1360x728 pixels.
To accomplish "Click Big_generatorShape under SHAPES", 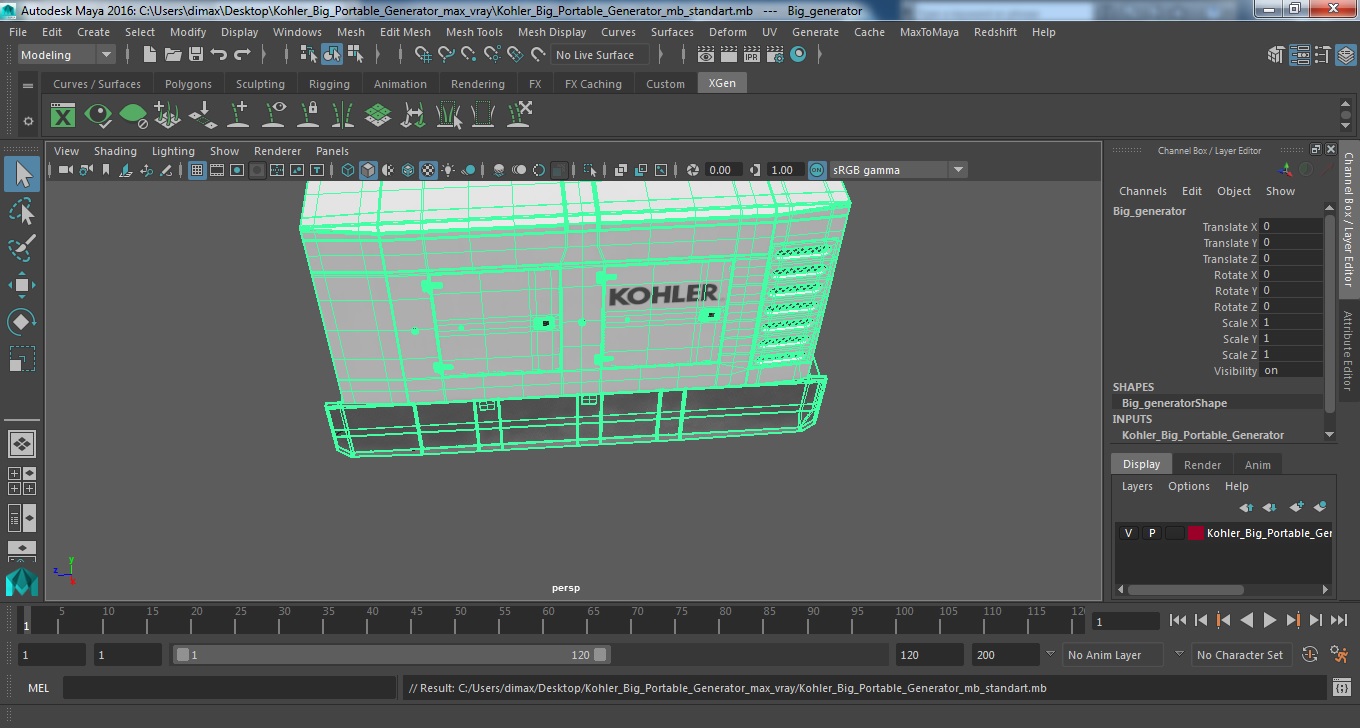I will 1174,403.
